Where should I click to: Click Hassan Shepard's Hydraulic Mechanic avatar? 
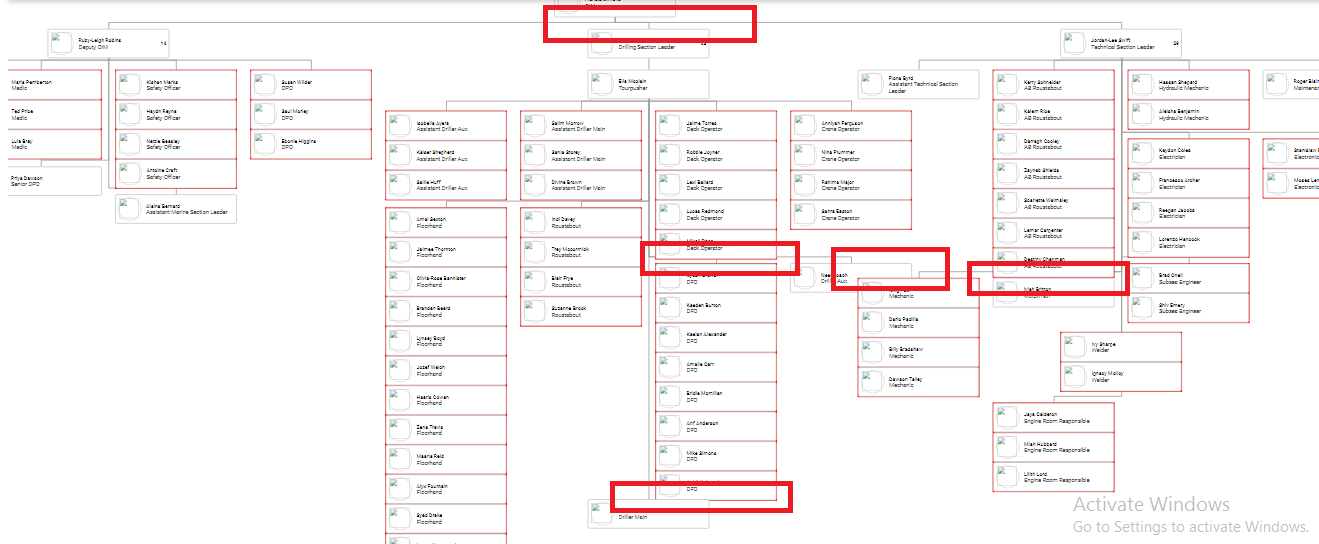click(1142, 84)
